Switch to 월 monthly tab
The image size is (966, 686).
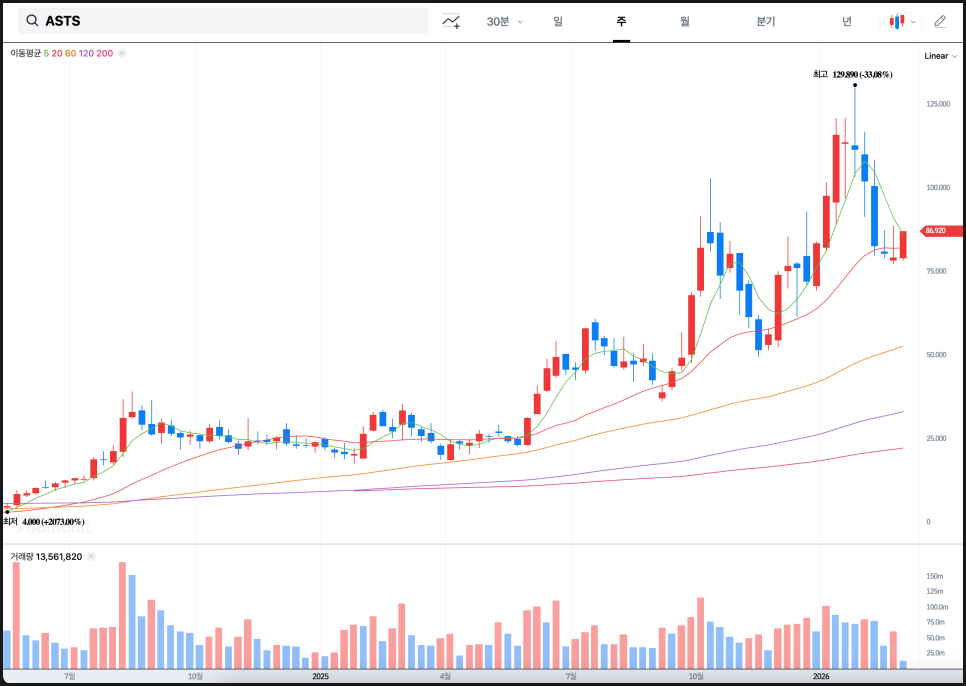[684, 21]
